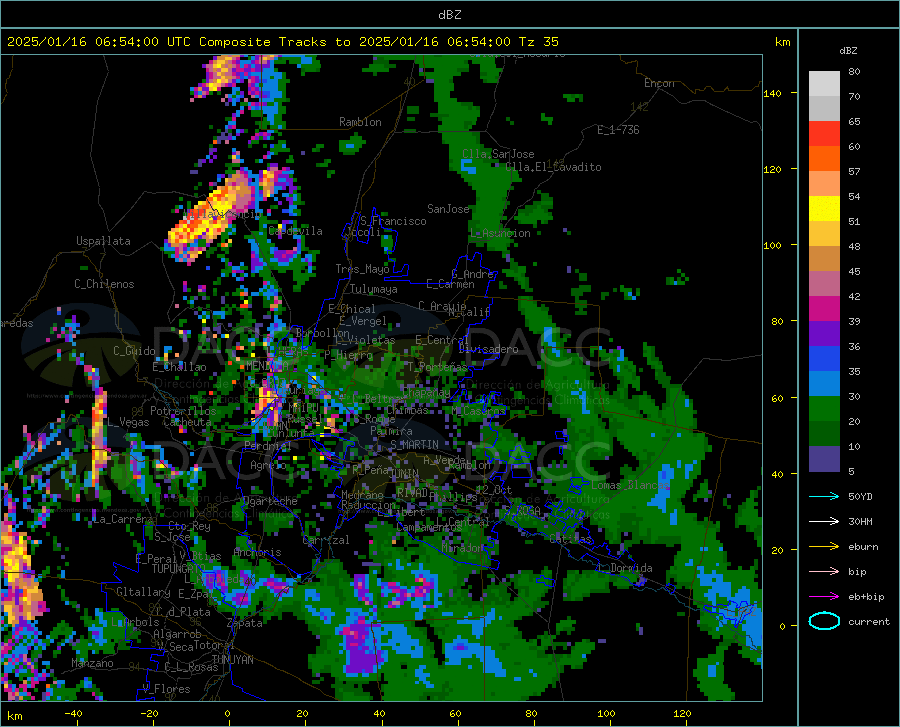Screen dimensions: 900x727
Task: Pick the red 60–65 dBZ swatch
Action: 824,134
